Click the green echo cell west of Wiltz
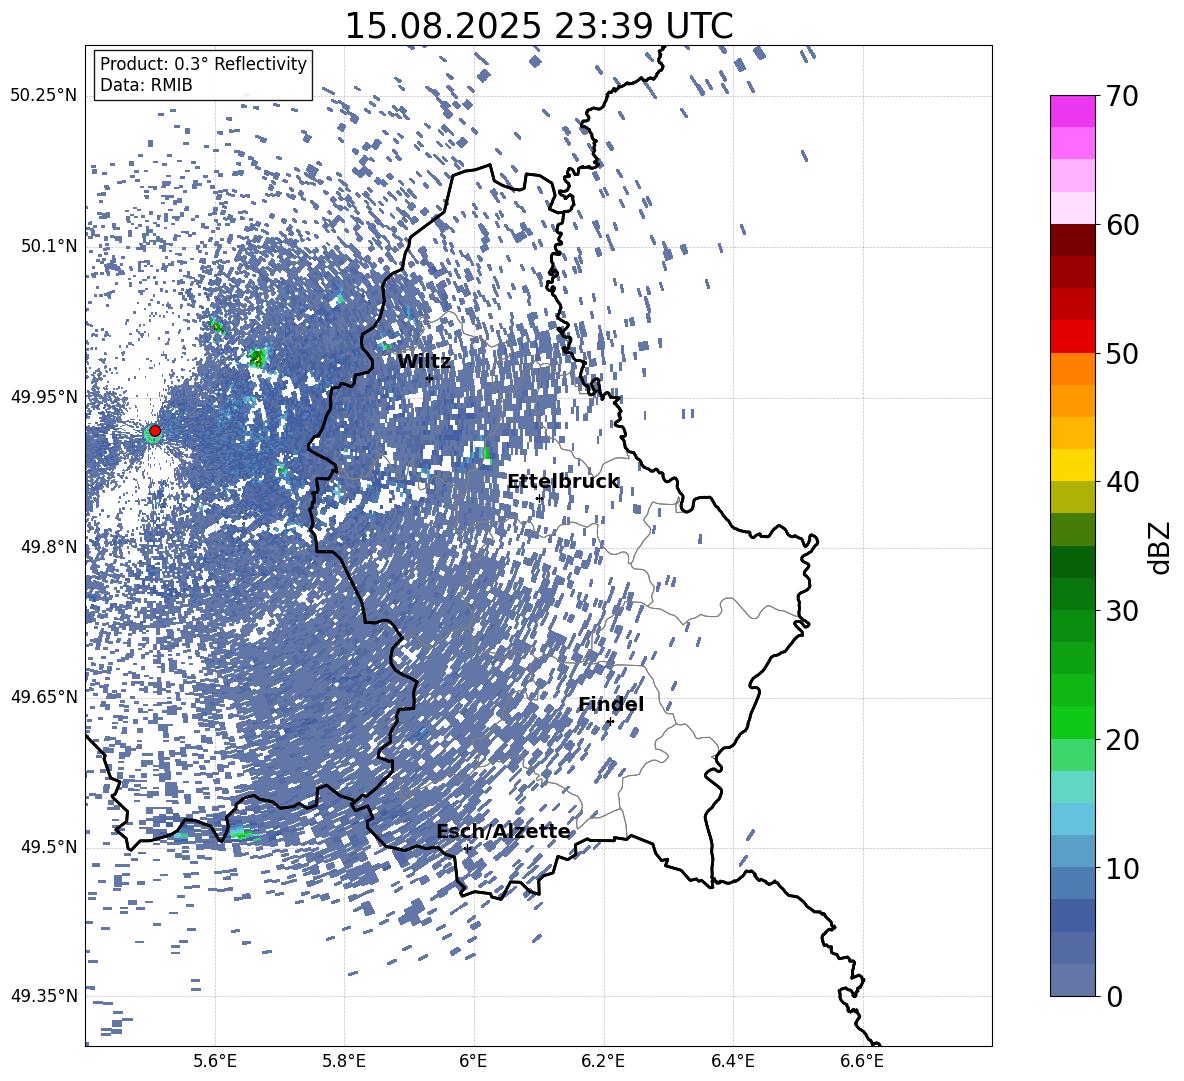The height and width of the screenshot is (1081, 1184). click(259, 356)
